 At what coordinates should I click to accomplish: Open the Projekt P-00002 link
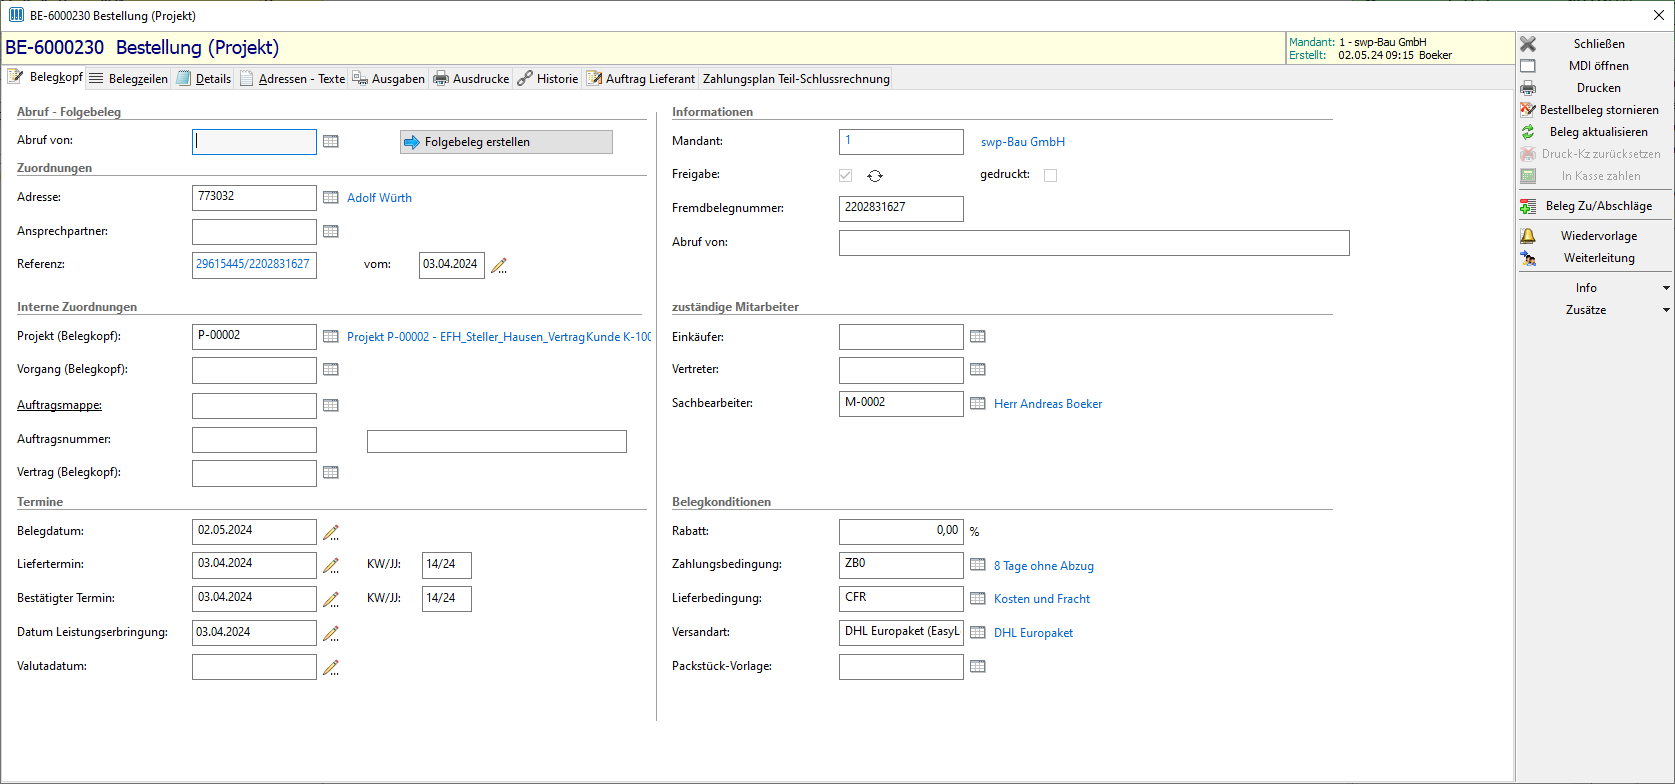[x=498, y=337]
